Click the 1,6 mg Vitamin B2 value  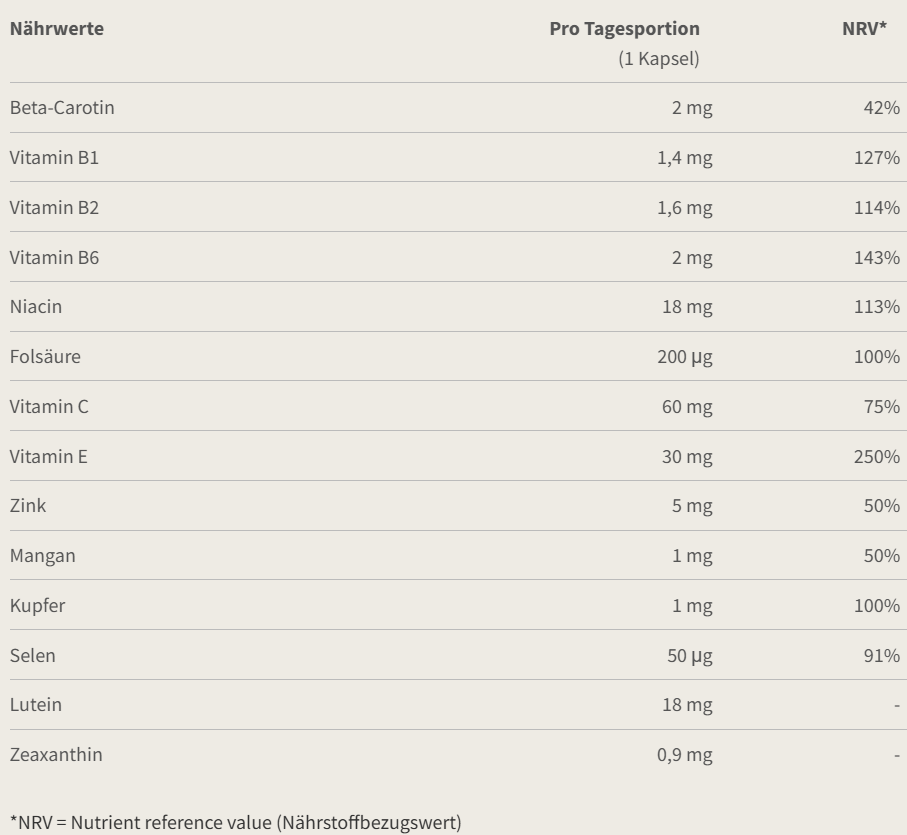pos(685,208)
